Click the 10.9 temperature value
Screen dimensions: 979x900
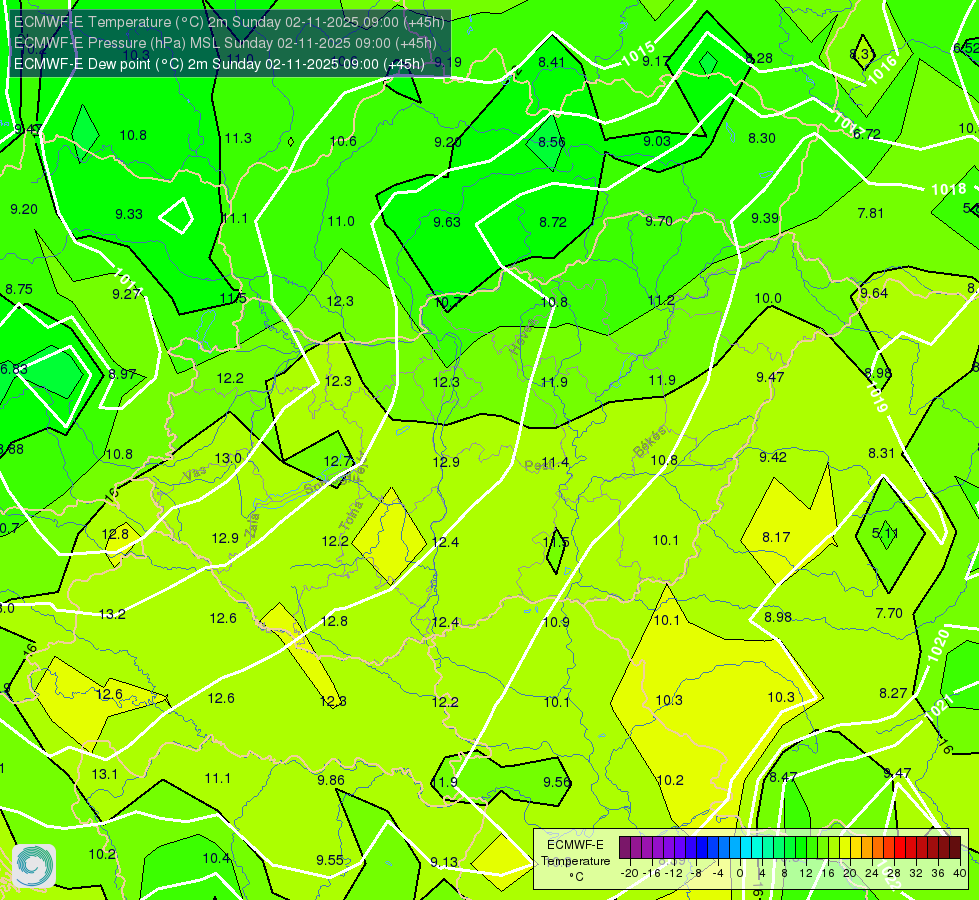[556, 622]
